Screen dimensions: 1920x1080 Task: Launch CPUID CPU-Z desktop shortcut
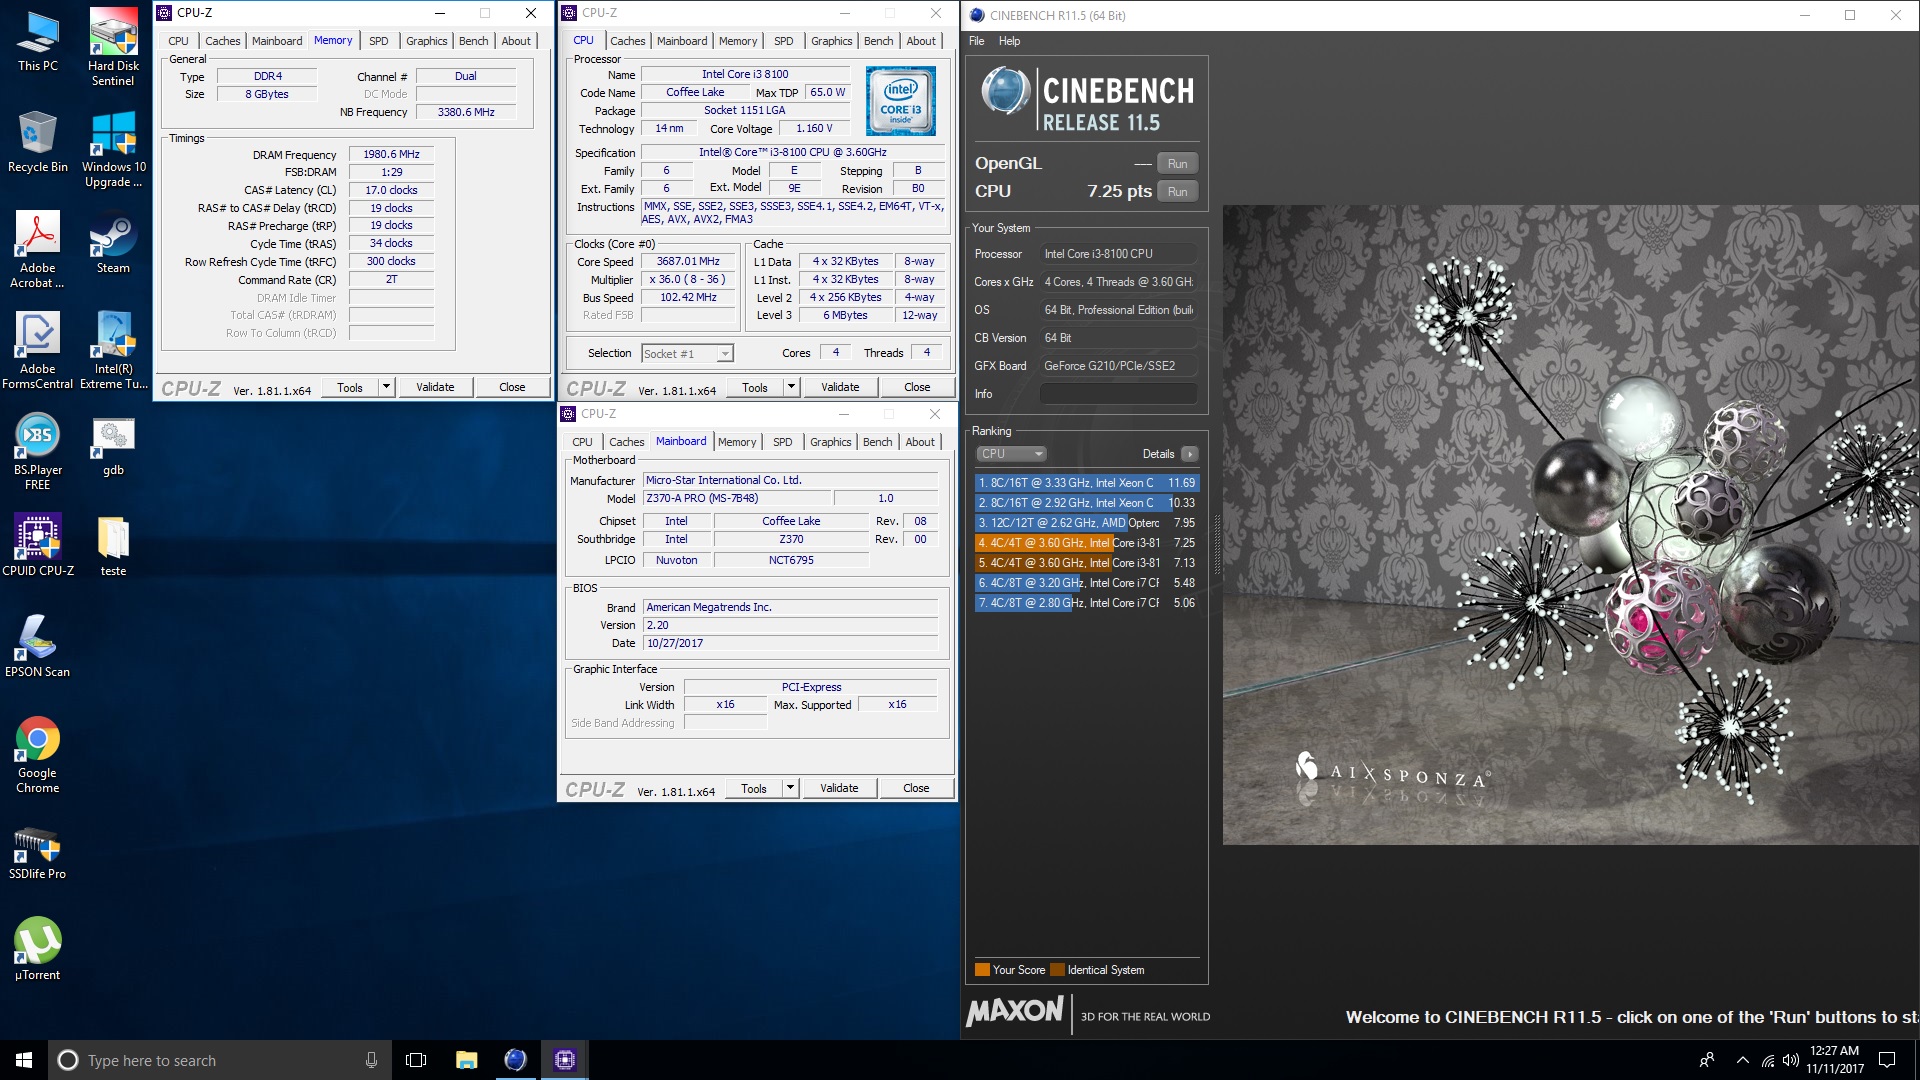38,545
